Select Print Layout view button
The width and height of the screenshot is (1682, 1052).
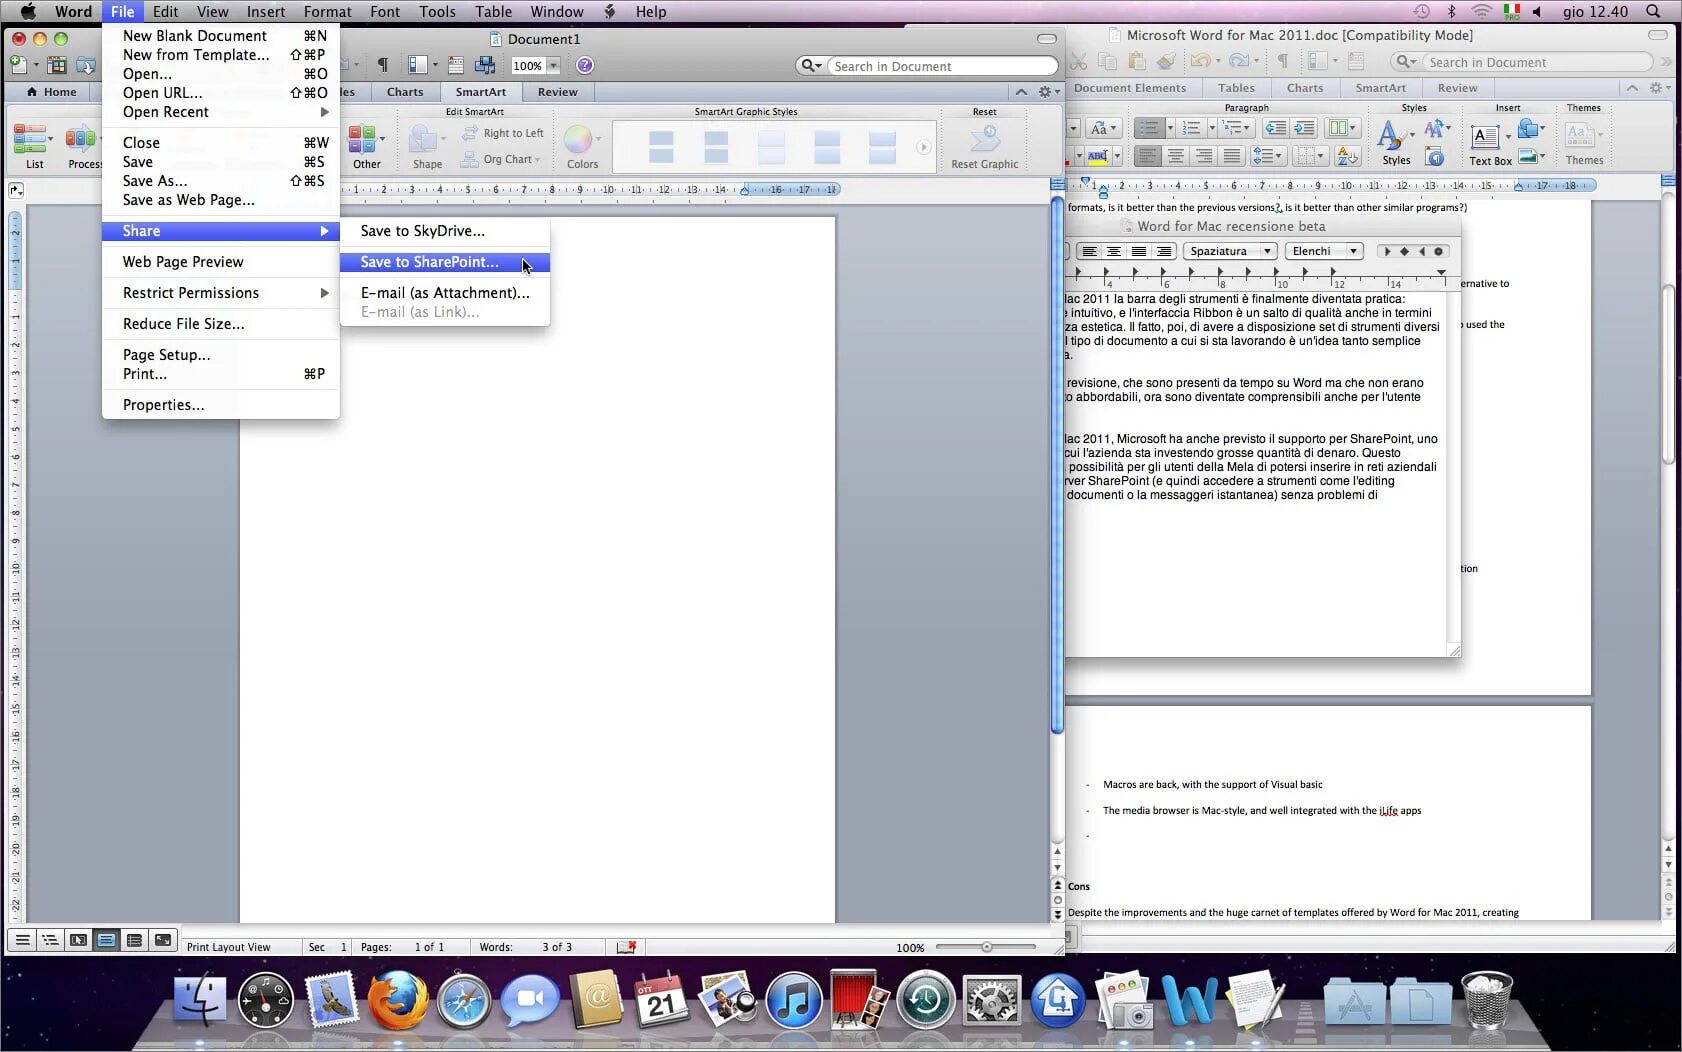[106, 940]
